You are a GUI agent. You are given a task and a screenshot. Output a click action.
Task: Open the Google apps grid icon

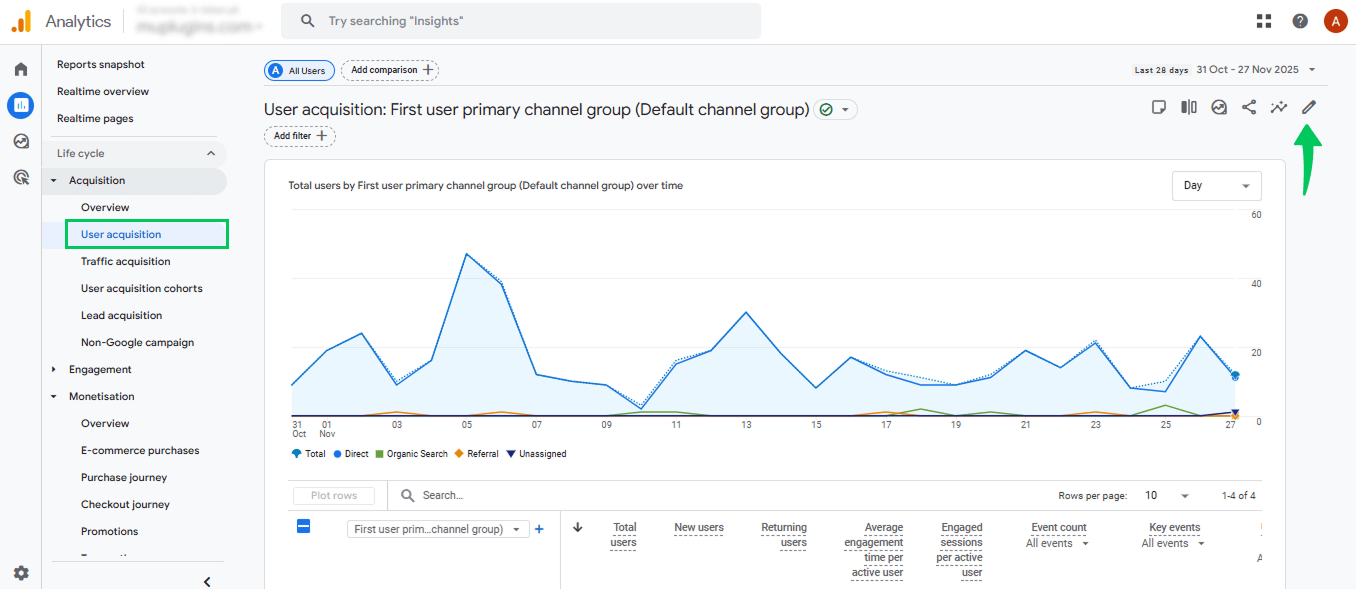[1264, 21]
